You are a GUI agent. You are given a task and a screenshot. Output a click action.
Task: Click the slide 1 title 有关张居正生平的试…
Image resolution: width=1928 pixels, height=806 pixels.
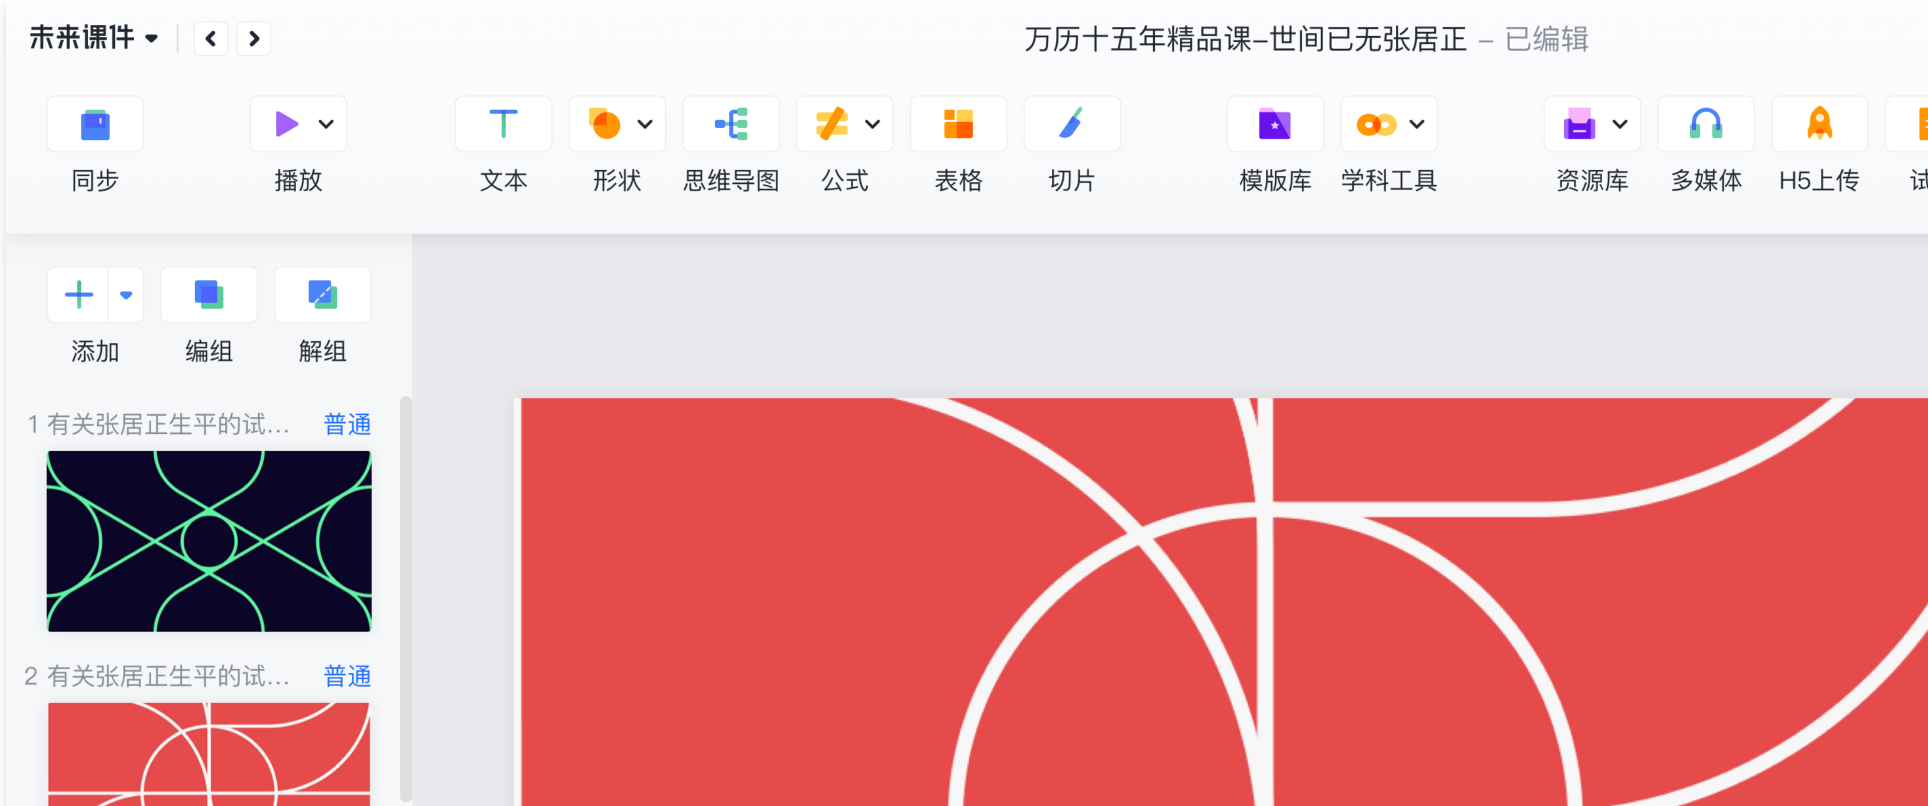pyautogui.click(x=168, y=425)
